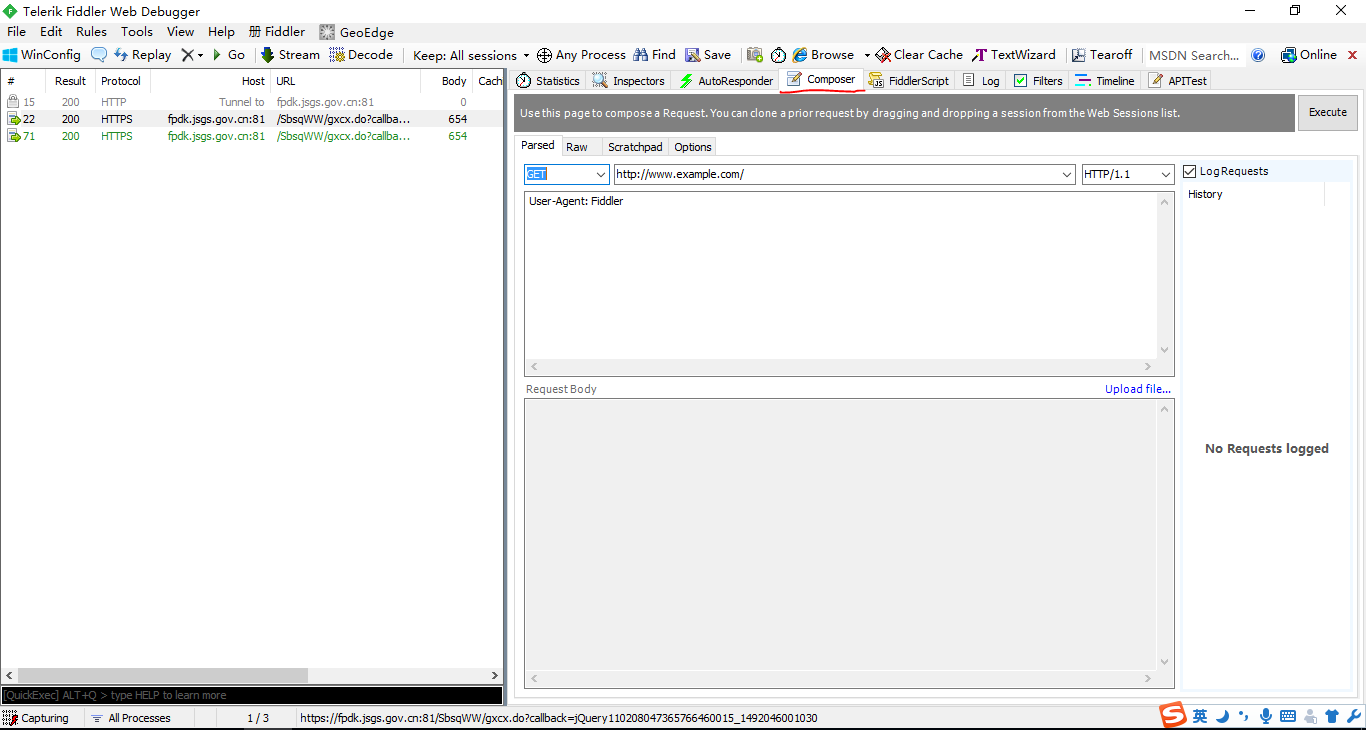Switch to the Filters tab
The width and height of the screenshot is (1366, 730).
[x=1038, y=81]
